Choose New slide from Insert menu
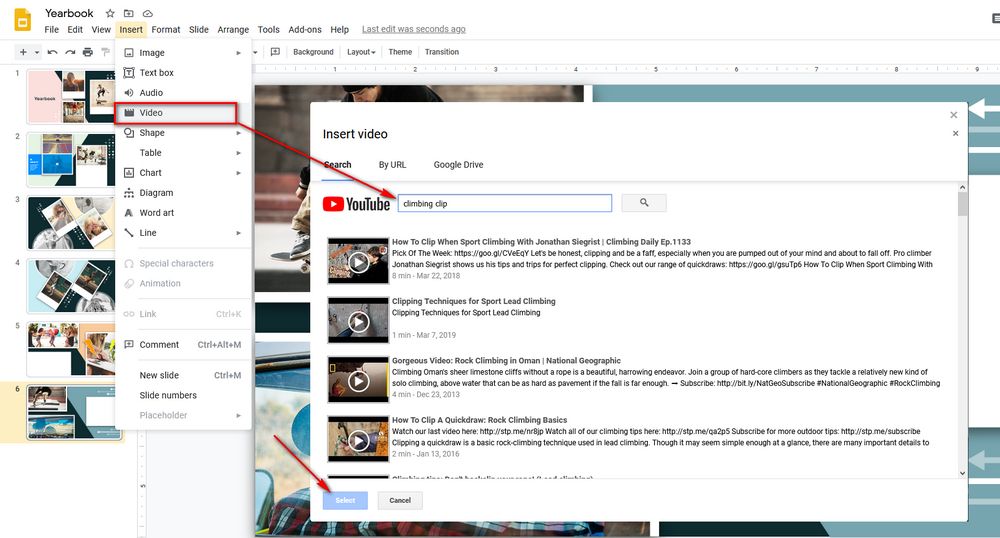The height and width of the screenshot is (538, 1000). [x=183, y=375]
